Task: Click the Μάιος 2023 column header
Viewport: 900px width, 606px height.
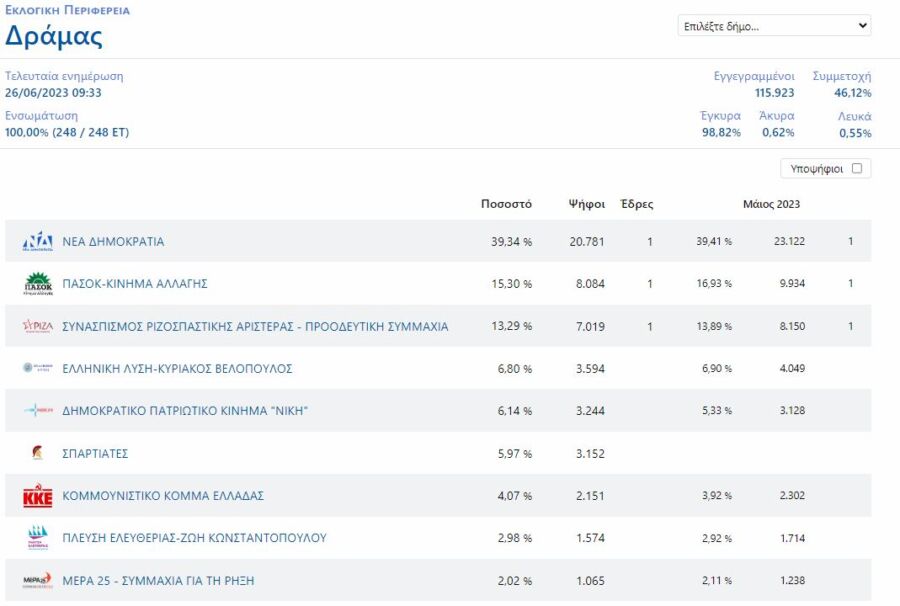Action: point(771,204)
